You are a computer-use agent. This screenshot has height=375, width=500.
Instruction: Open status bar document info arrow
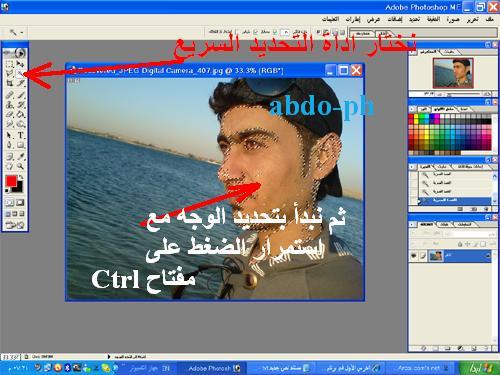point(109,357)
